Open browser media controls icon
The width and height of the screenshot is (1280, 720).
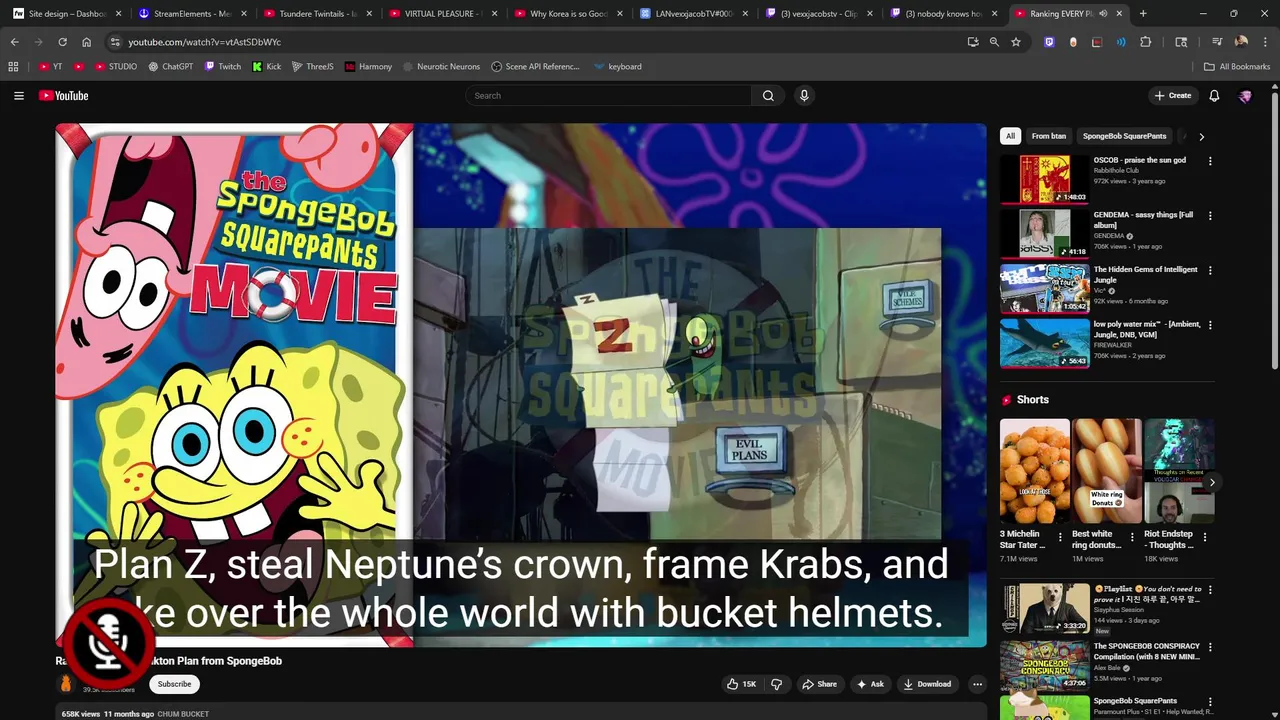pos(1217,42)
